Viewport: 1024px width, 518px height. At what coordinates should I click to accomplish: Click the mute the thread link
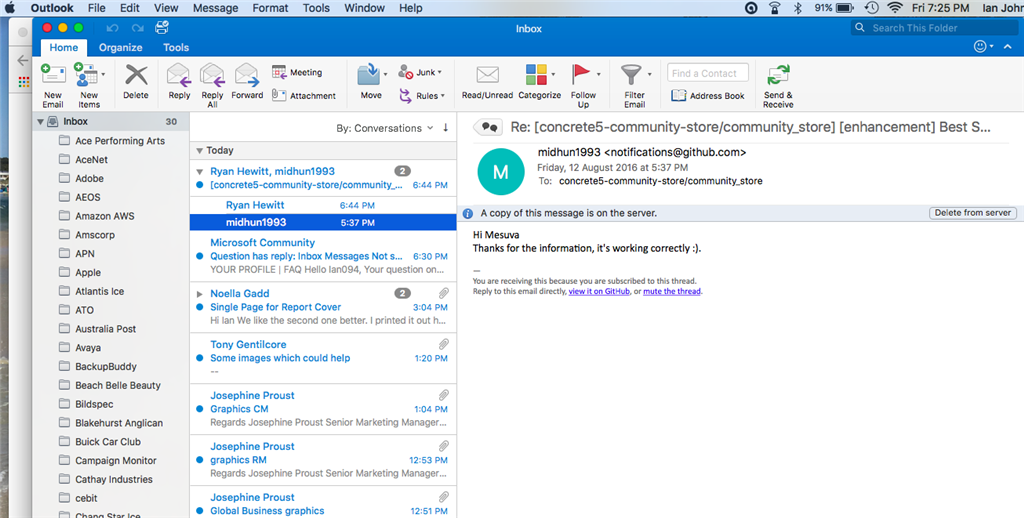[671, 291]
